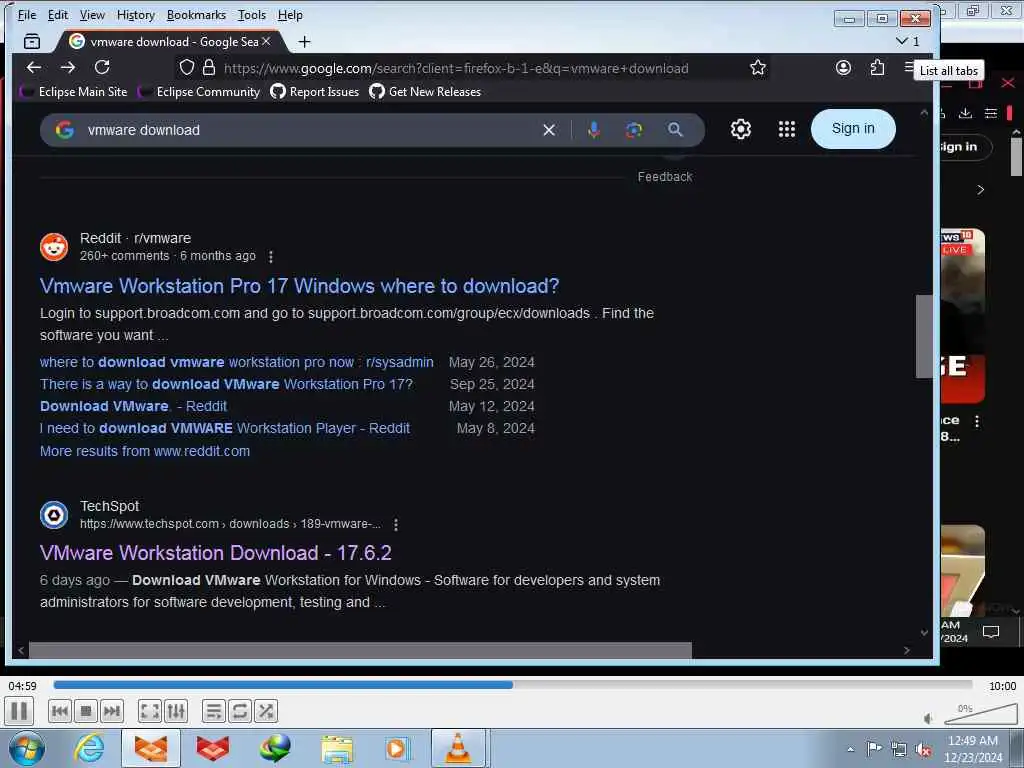
Task: Click the Sign in button
Action: click(x=853, y=129)
